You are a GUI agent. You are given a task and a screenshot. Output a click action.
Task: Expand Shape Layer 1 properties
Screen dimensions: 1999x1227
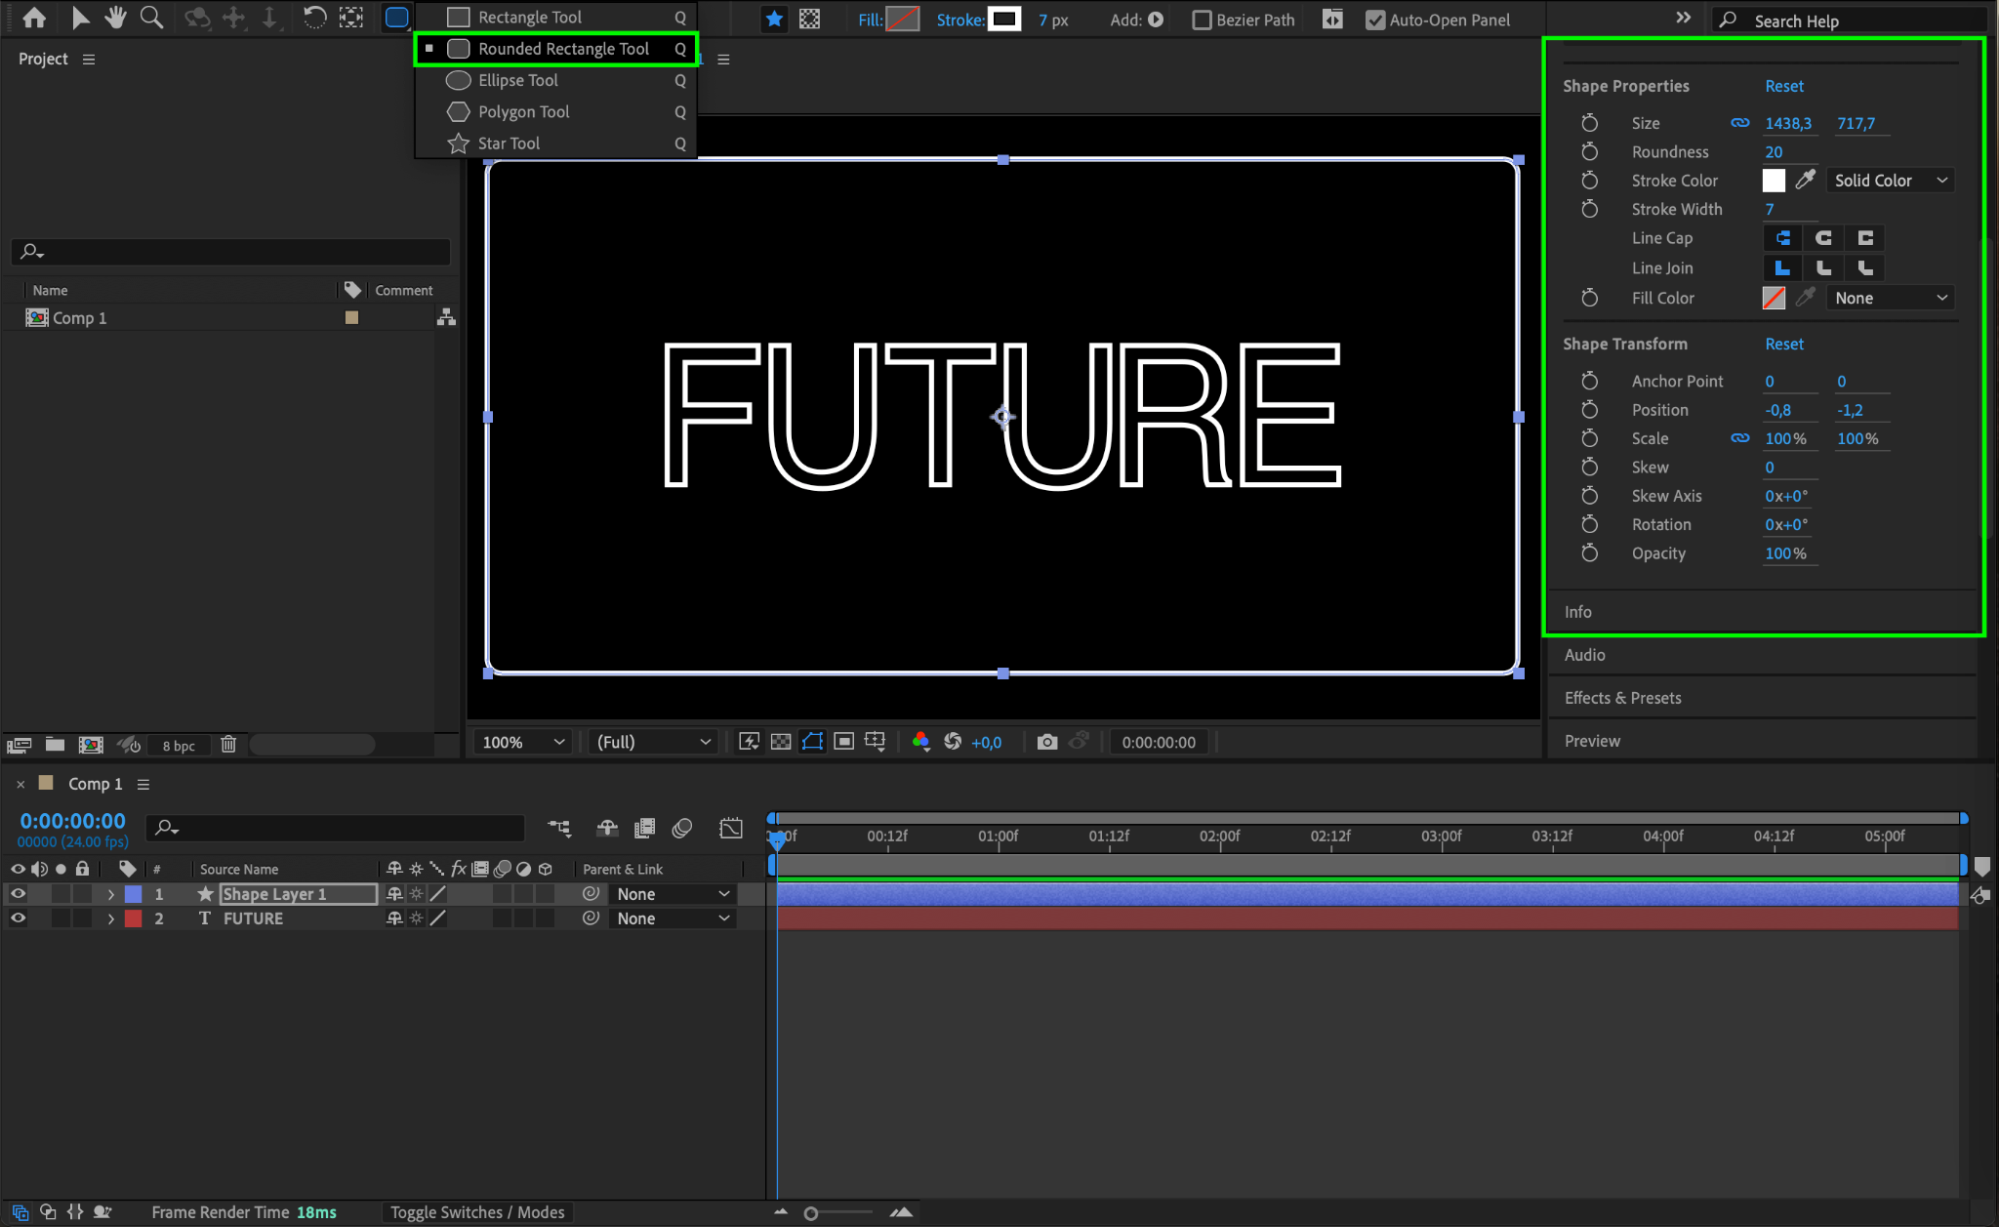(x=111, y=894)
